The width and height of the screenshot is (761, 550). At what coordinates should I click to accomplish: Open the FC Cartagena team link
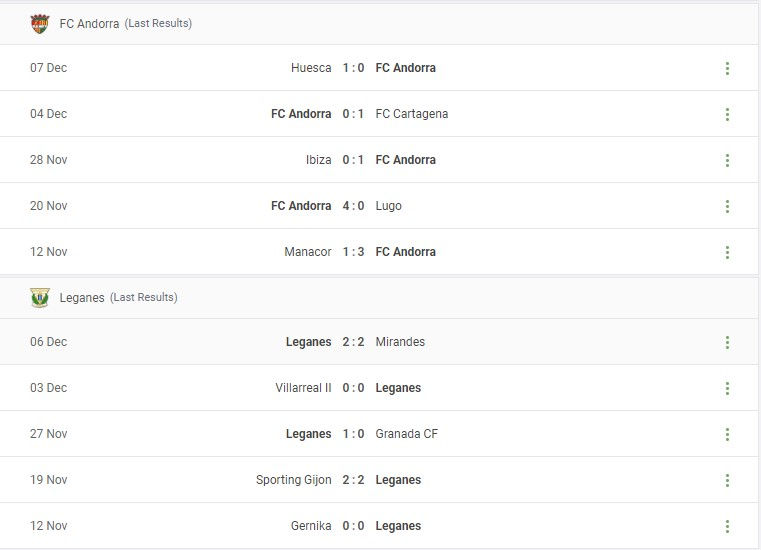tap(412, 114)
